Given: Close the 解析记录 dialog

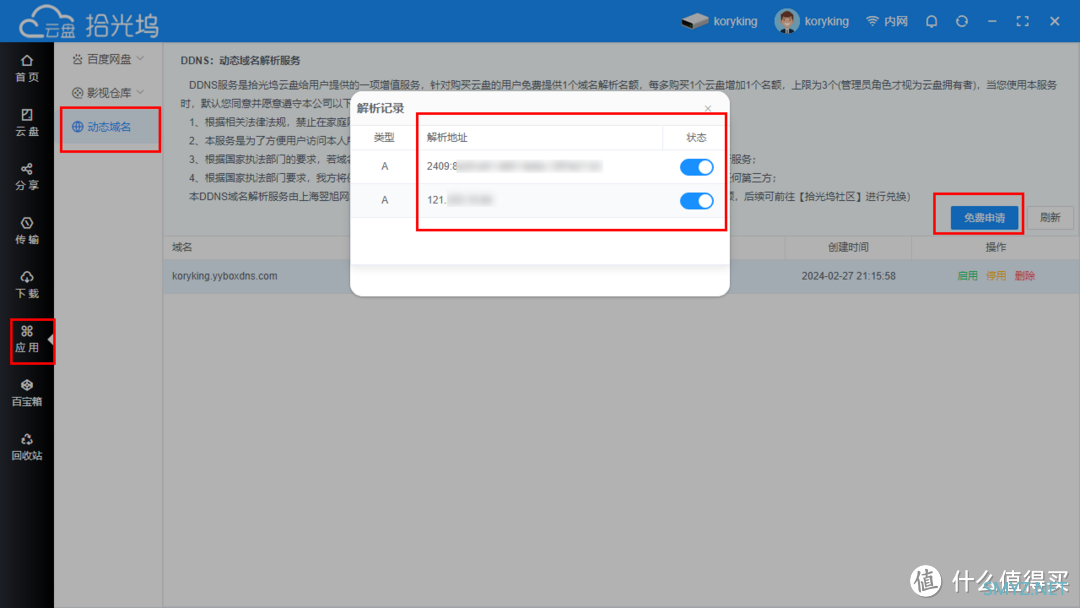Looking at the screenshot, I should click(x=708, y=108).
